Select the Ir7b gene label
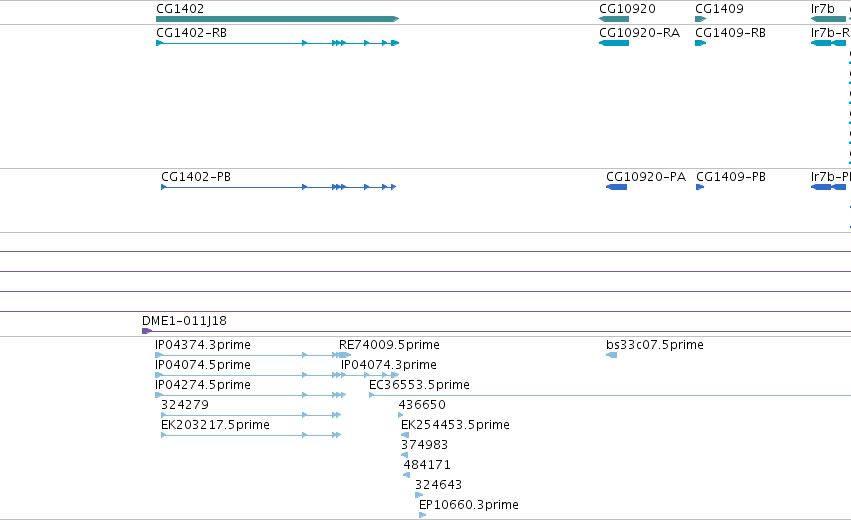The height and width of the screenshot is (520, 851). [822, 9]
